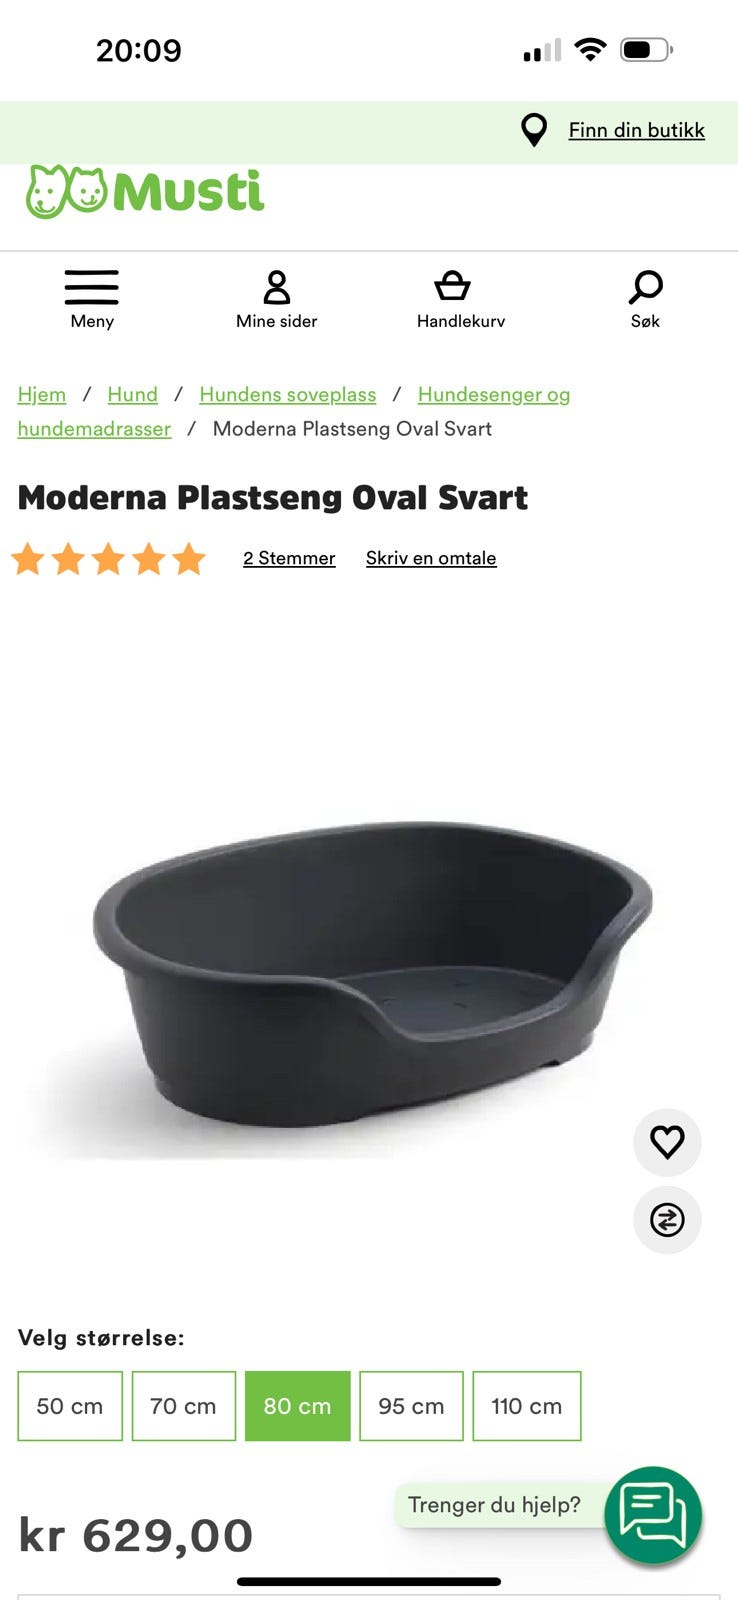Open the Handlekurv basket icon
Image resolution: width=738 pixels, height=1600 pixels.
452,286
